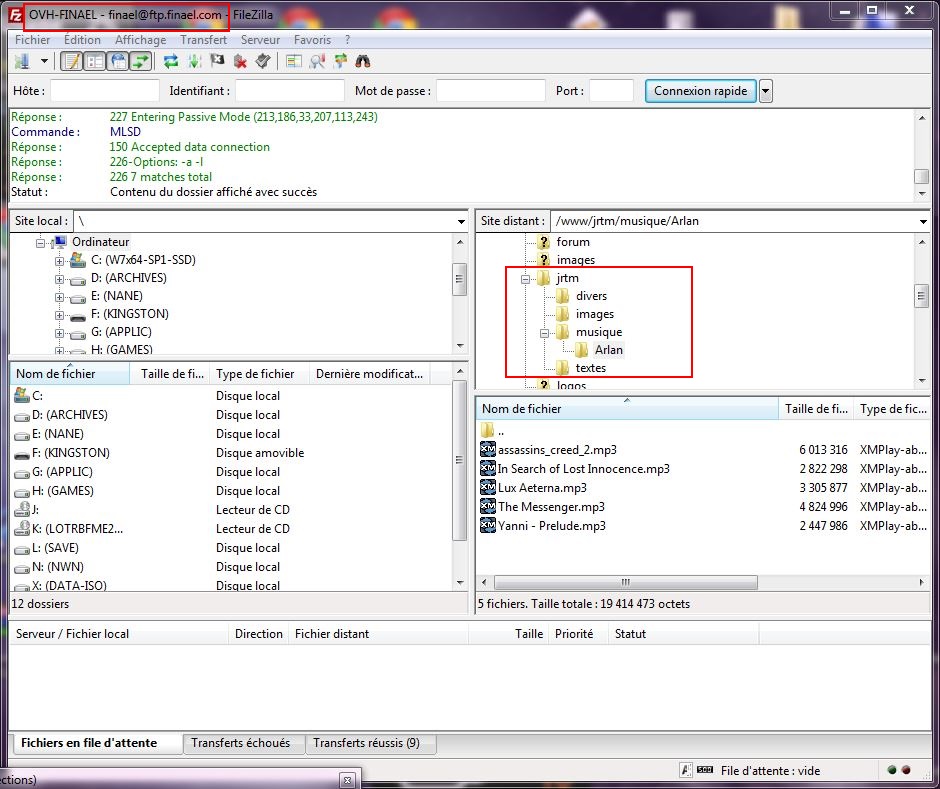The width and height of the screenshot is (940, 789).
Task: Click the cancel current operation icon
Action: point(217,61)
